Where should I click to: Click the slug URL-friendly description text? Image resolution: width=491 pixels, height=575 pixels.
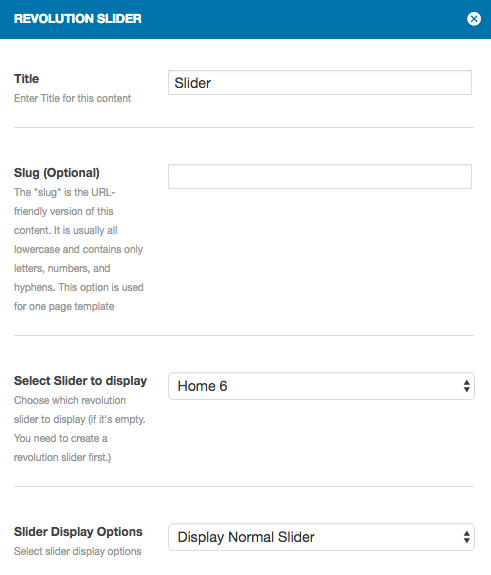click(78, 249)
